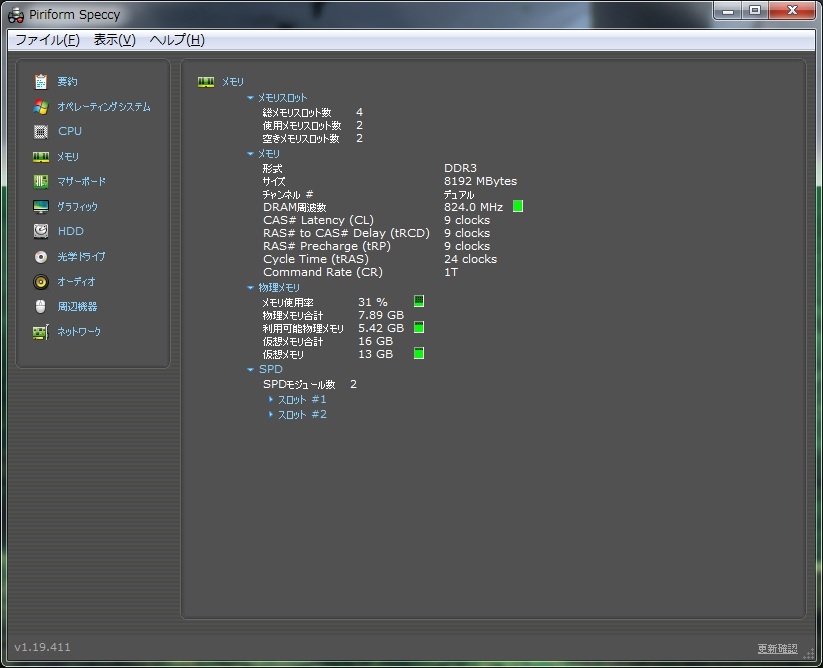Collapse the SPD section
823x668 pixels.
coord(250,369)
